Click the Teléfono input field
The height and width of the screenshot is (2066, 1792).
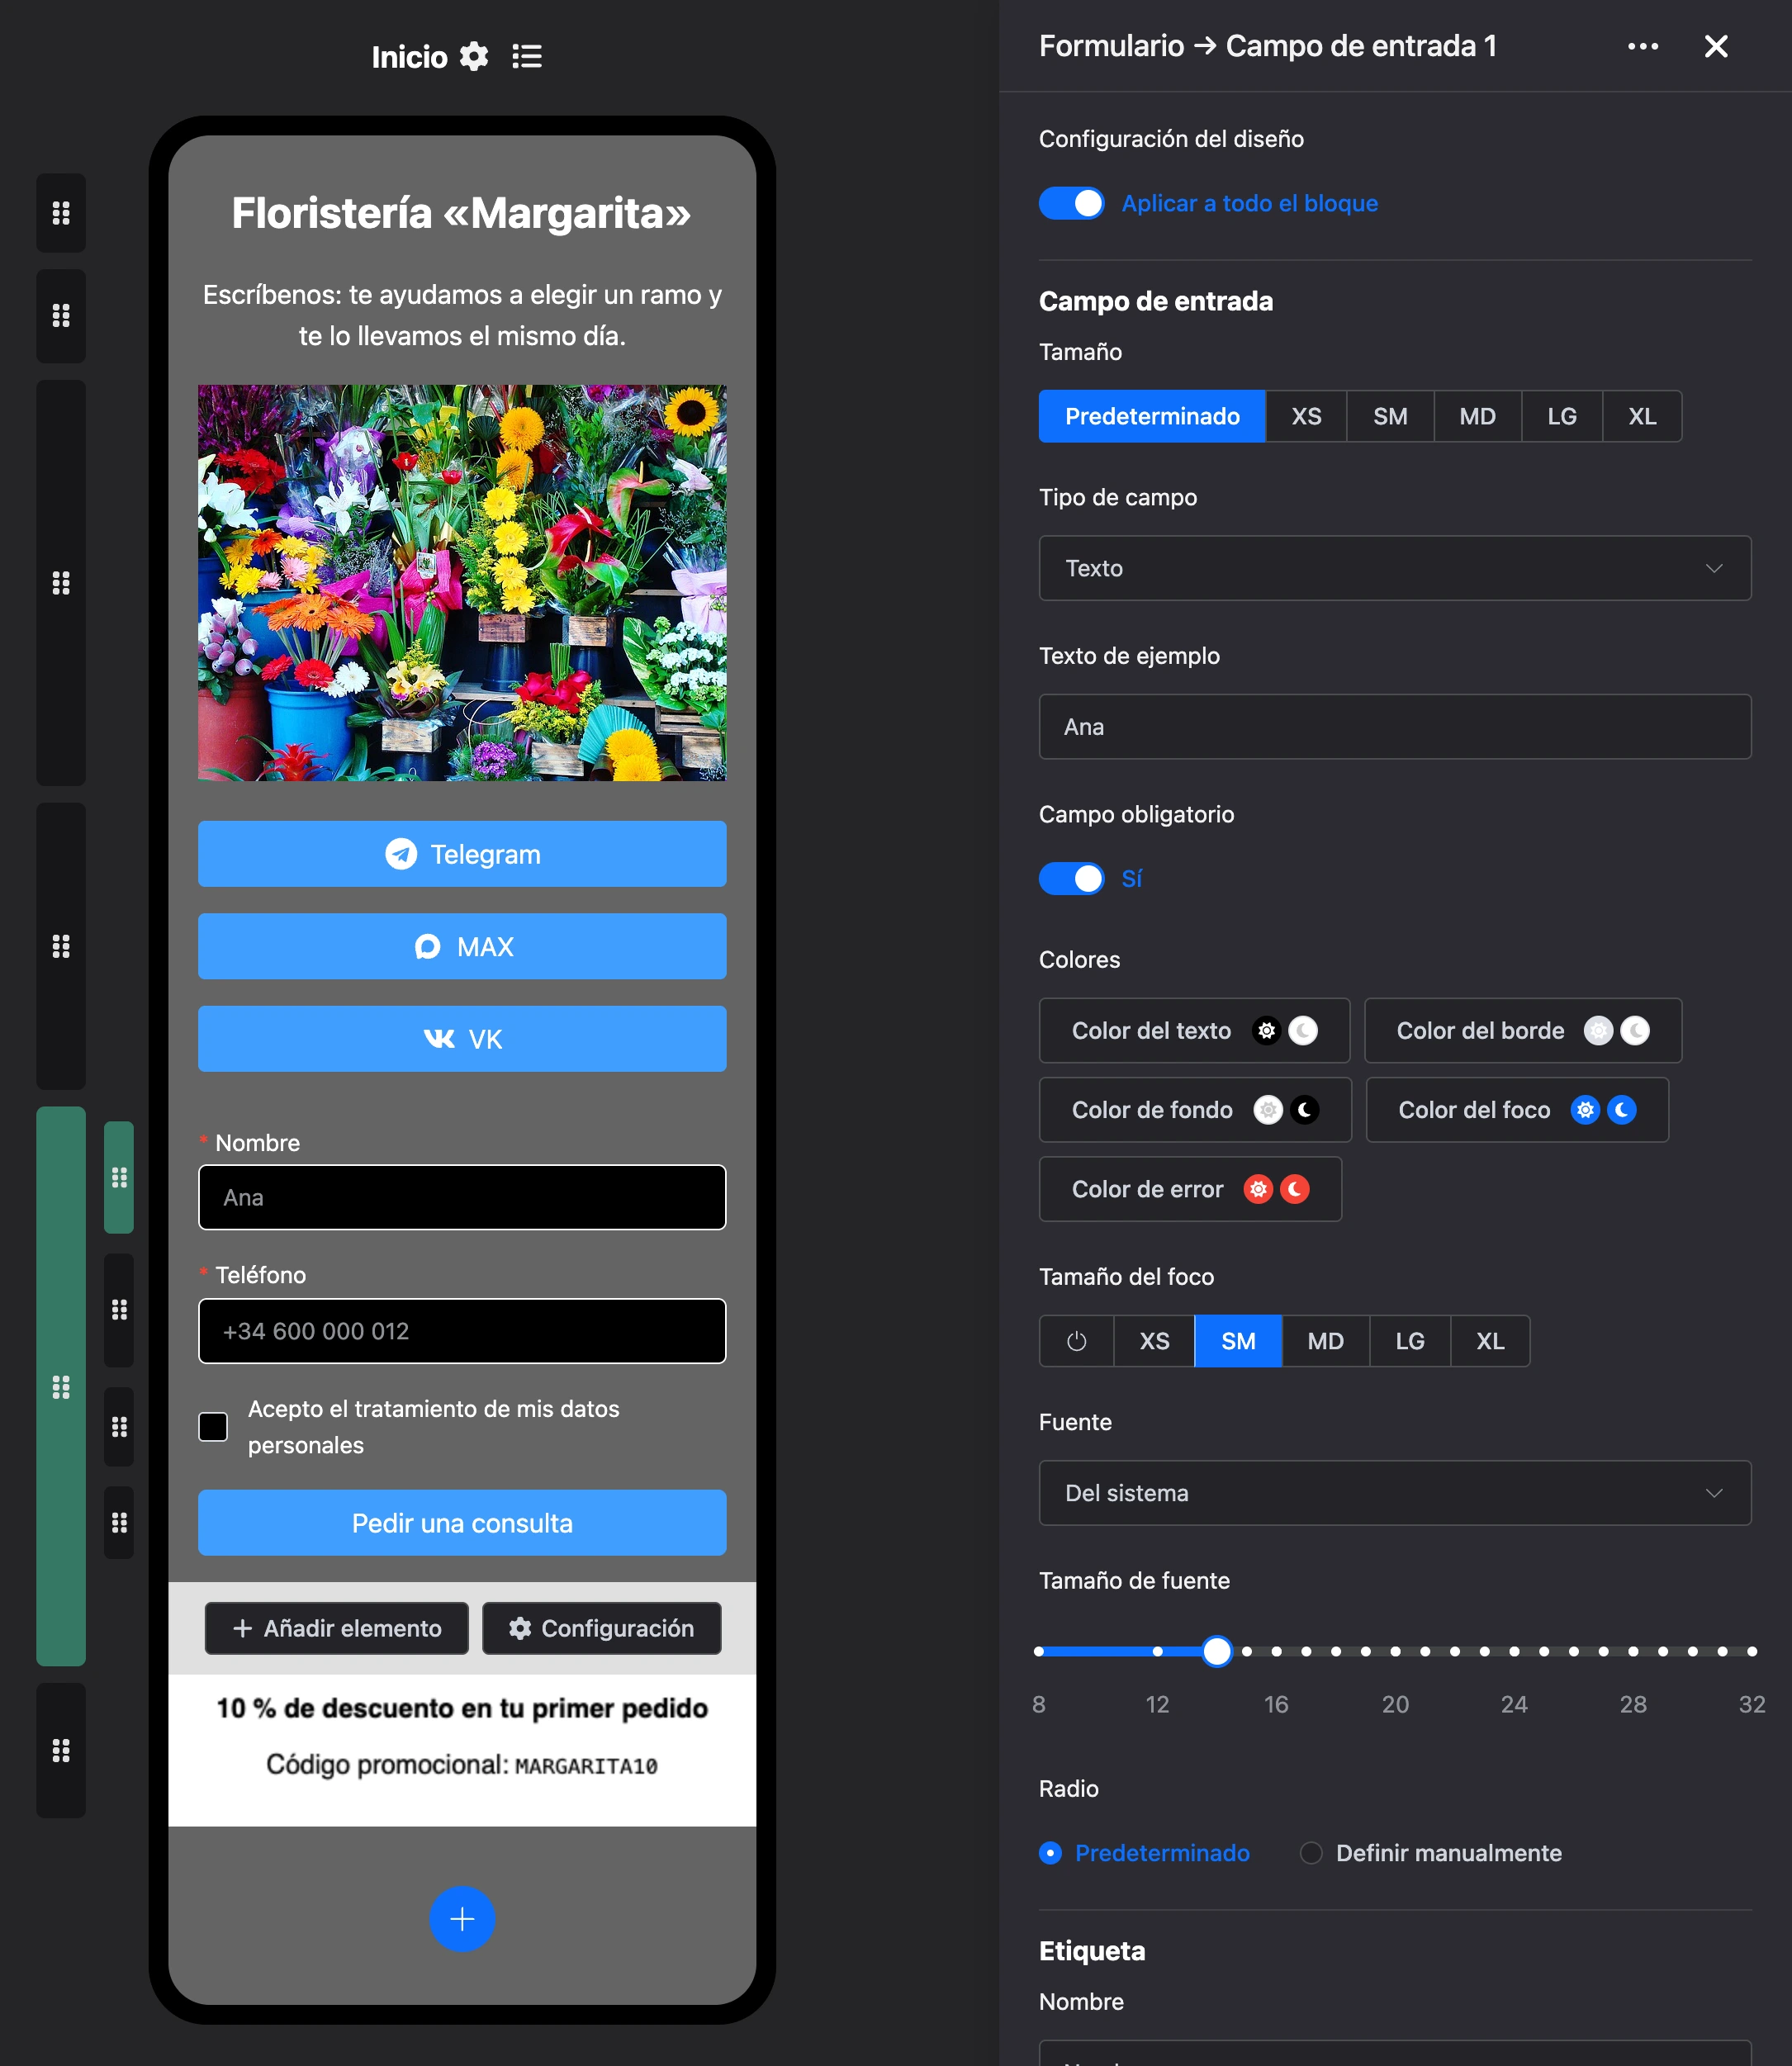click(462, 1331)
